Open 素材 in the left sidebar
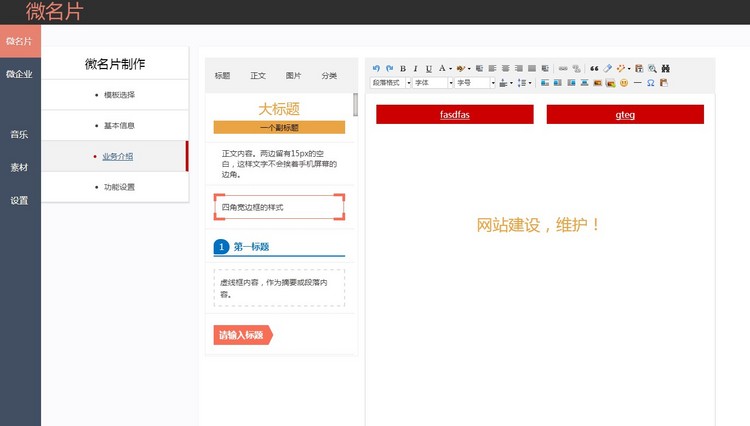The width and height of the screenshot is (750, 426). coord(20,167)
